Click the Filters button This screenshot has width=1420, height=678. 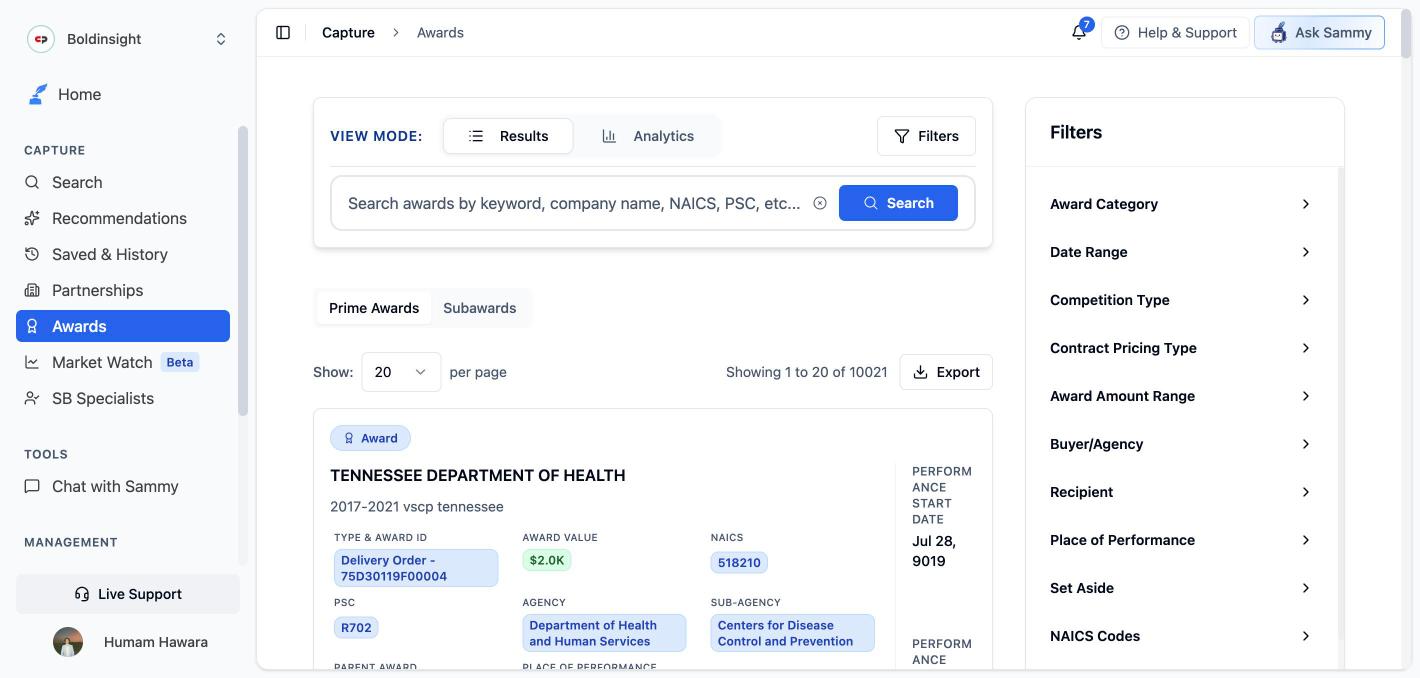[x=926, y=136]
